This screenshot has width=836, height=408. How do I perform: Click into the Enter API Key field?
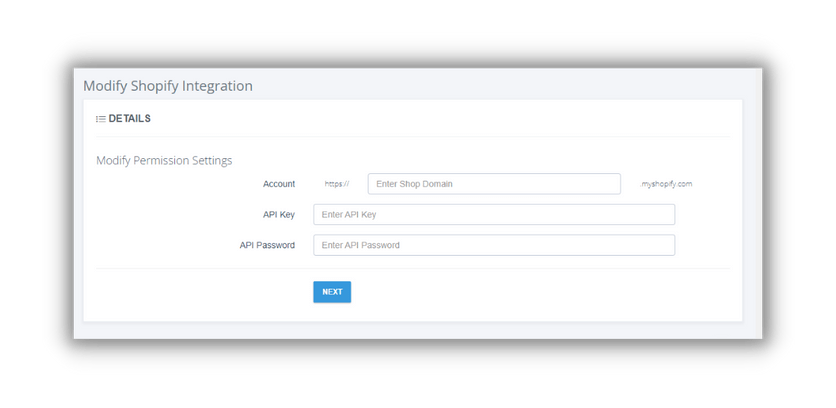coord(494,214)
